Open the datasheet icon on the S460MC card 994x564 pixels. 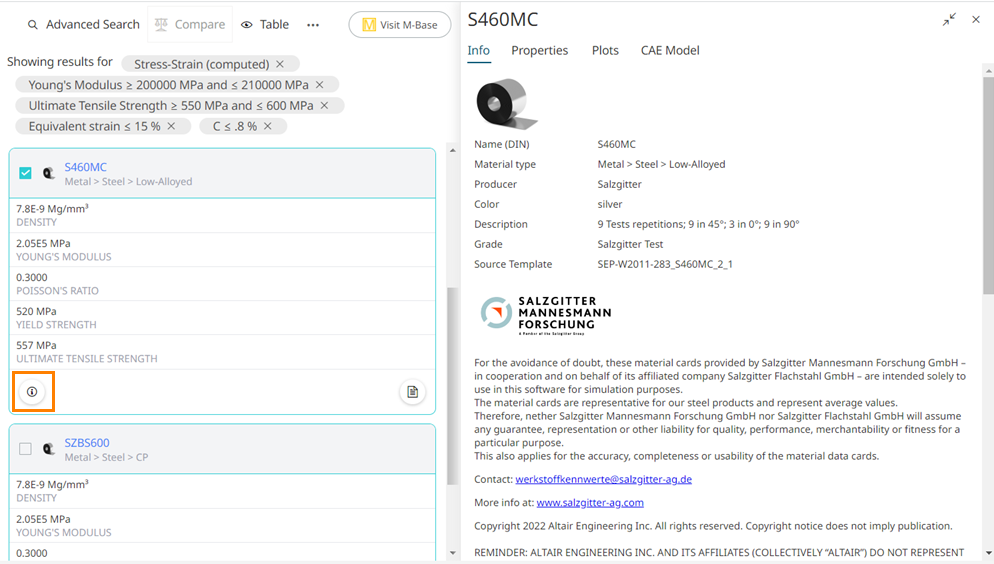click(x=412, y=392)
